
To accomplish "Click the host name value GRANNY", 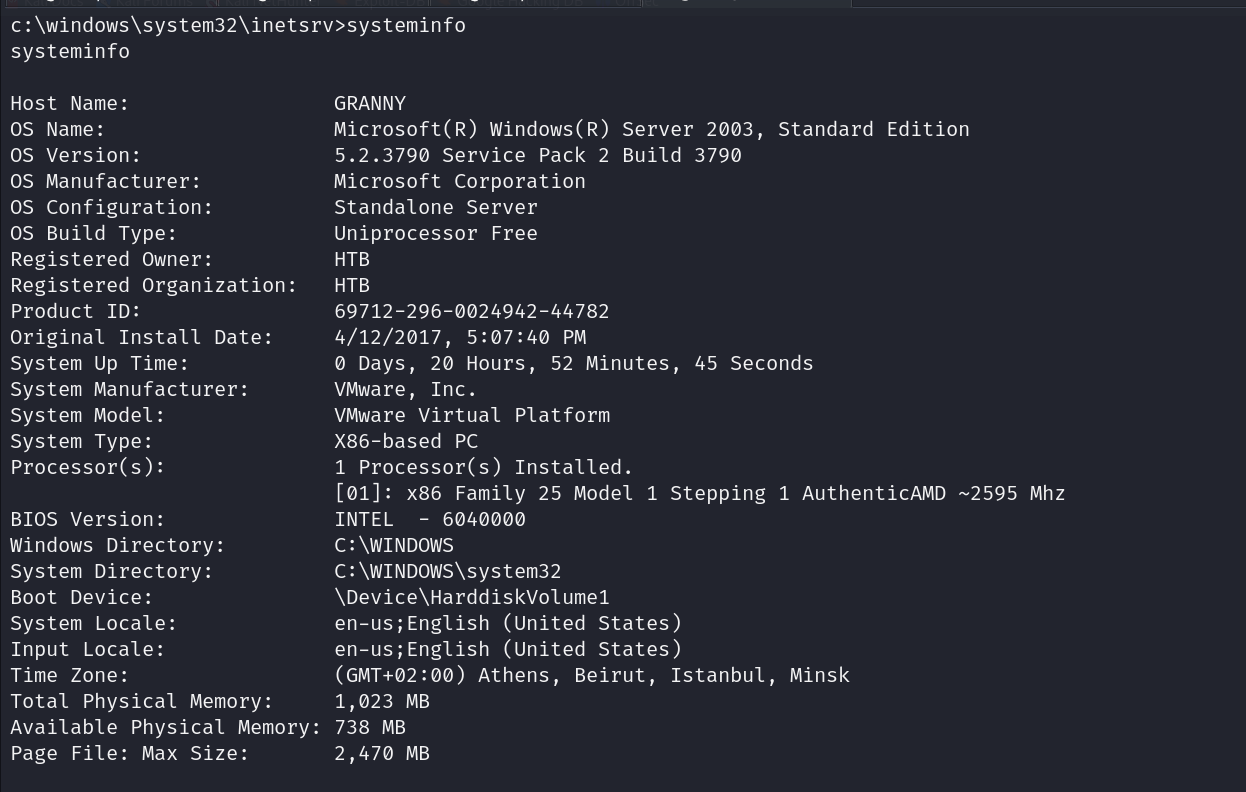I will coord(370,103).
